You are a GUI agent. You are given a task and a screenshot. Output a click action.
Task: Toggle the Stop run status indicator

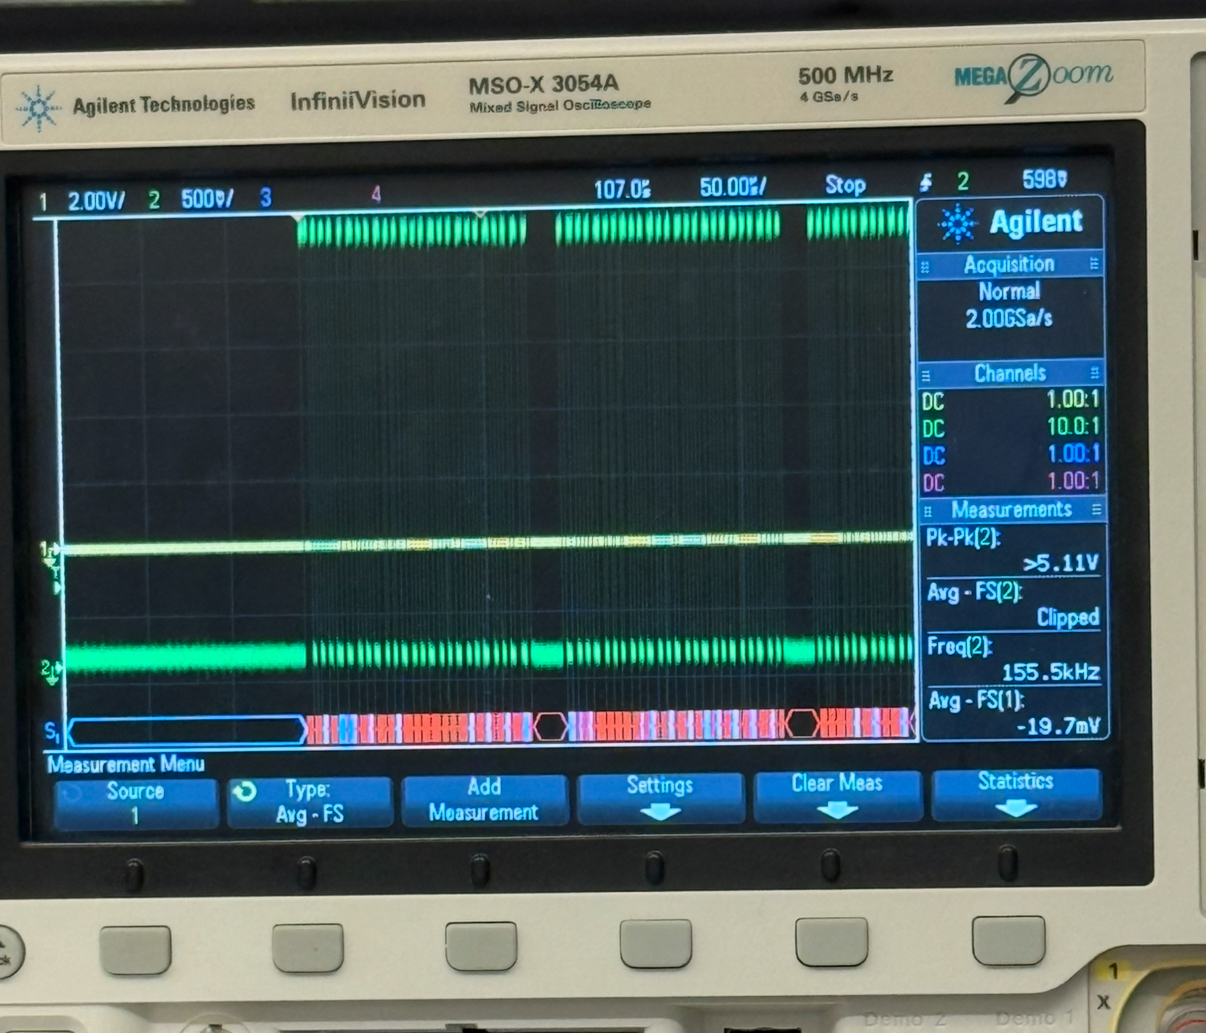(845, 185)
